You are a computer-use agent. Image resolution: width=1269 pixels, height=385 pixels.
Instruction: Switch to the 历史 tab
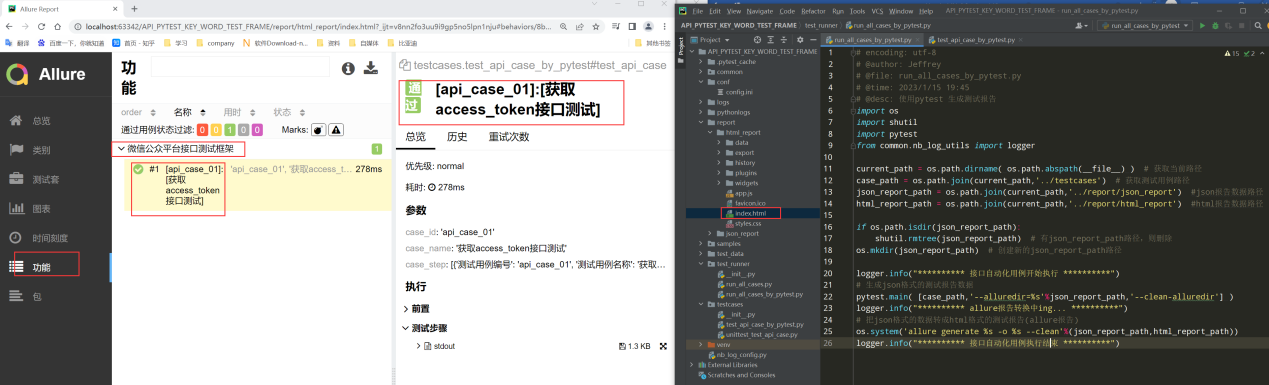457,137
